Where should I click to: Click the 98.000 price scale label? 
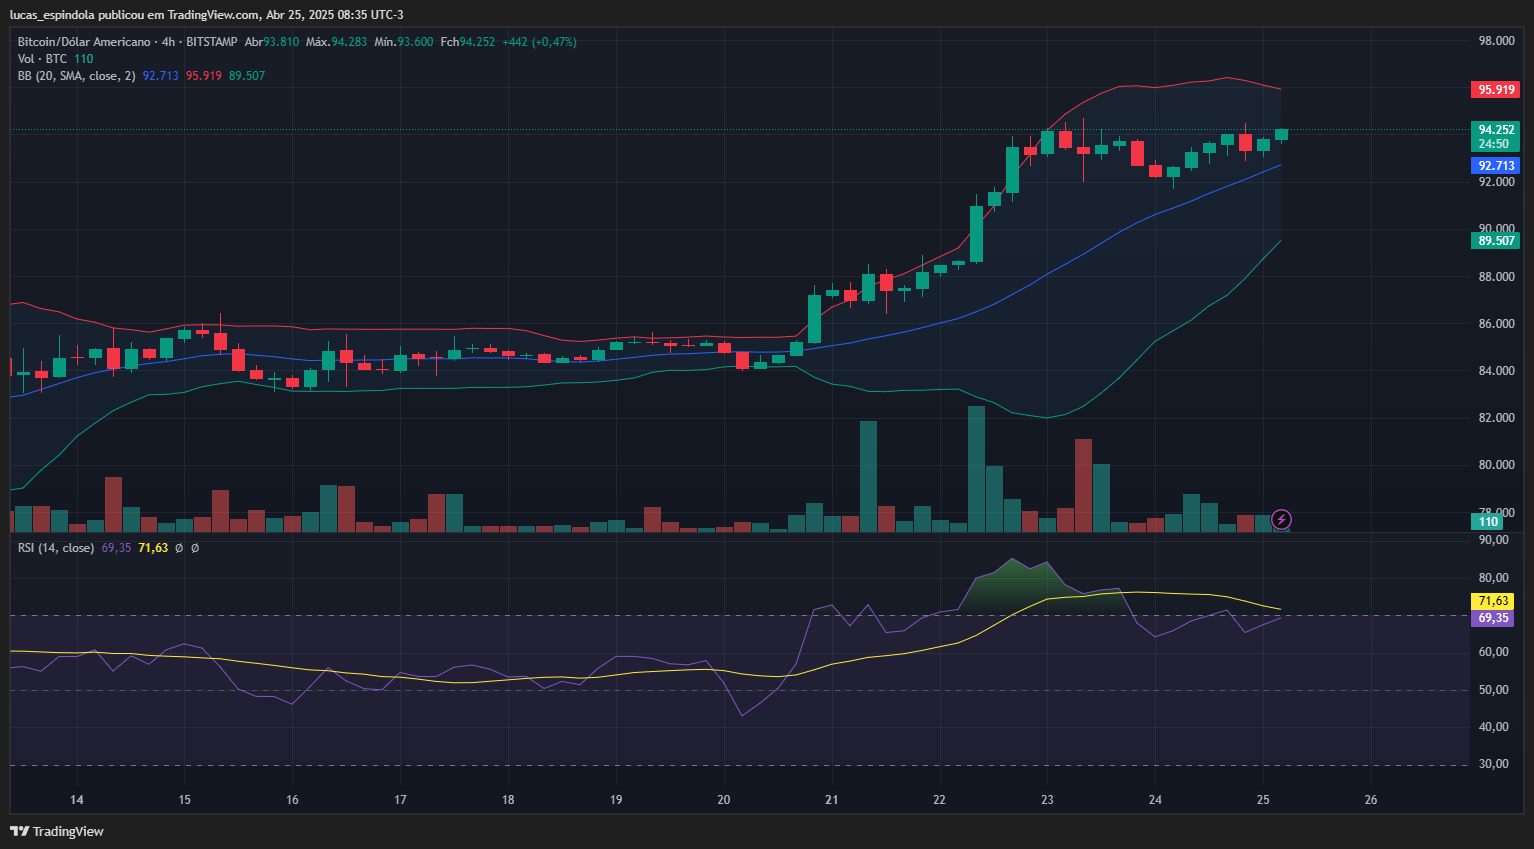1497,41
